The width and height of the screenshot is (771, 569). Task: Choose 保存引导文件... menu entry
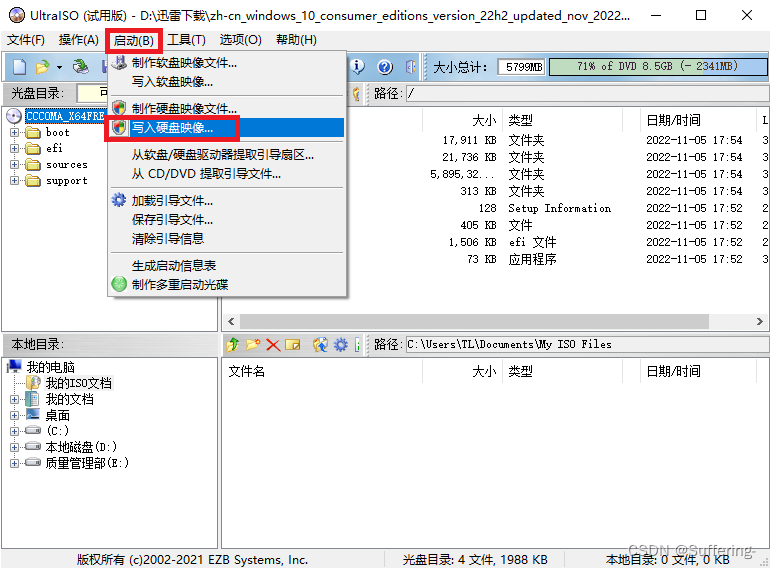[227, 219]
